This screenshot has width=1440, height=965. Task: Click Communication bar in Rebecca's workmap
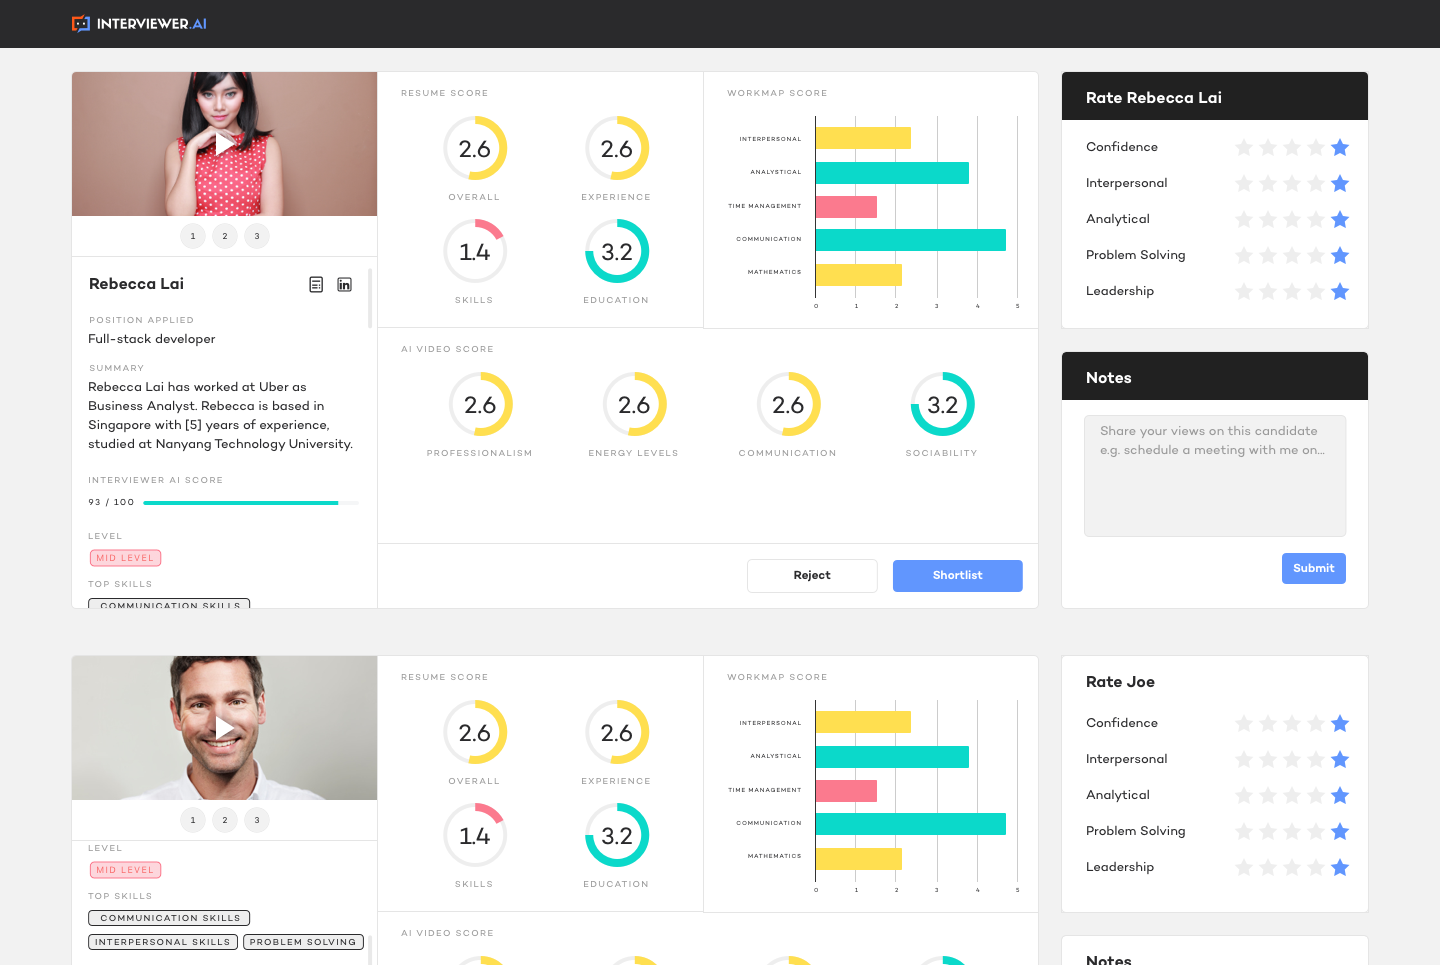pyautogui.click(x=910, y=240)
